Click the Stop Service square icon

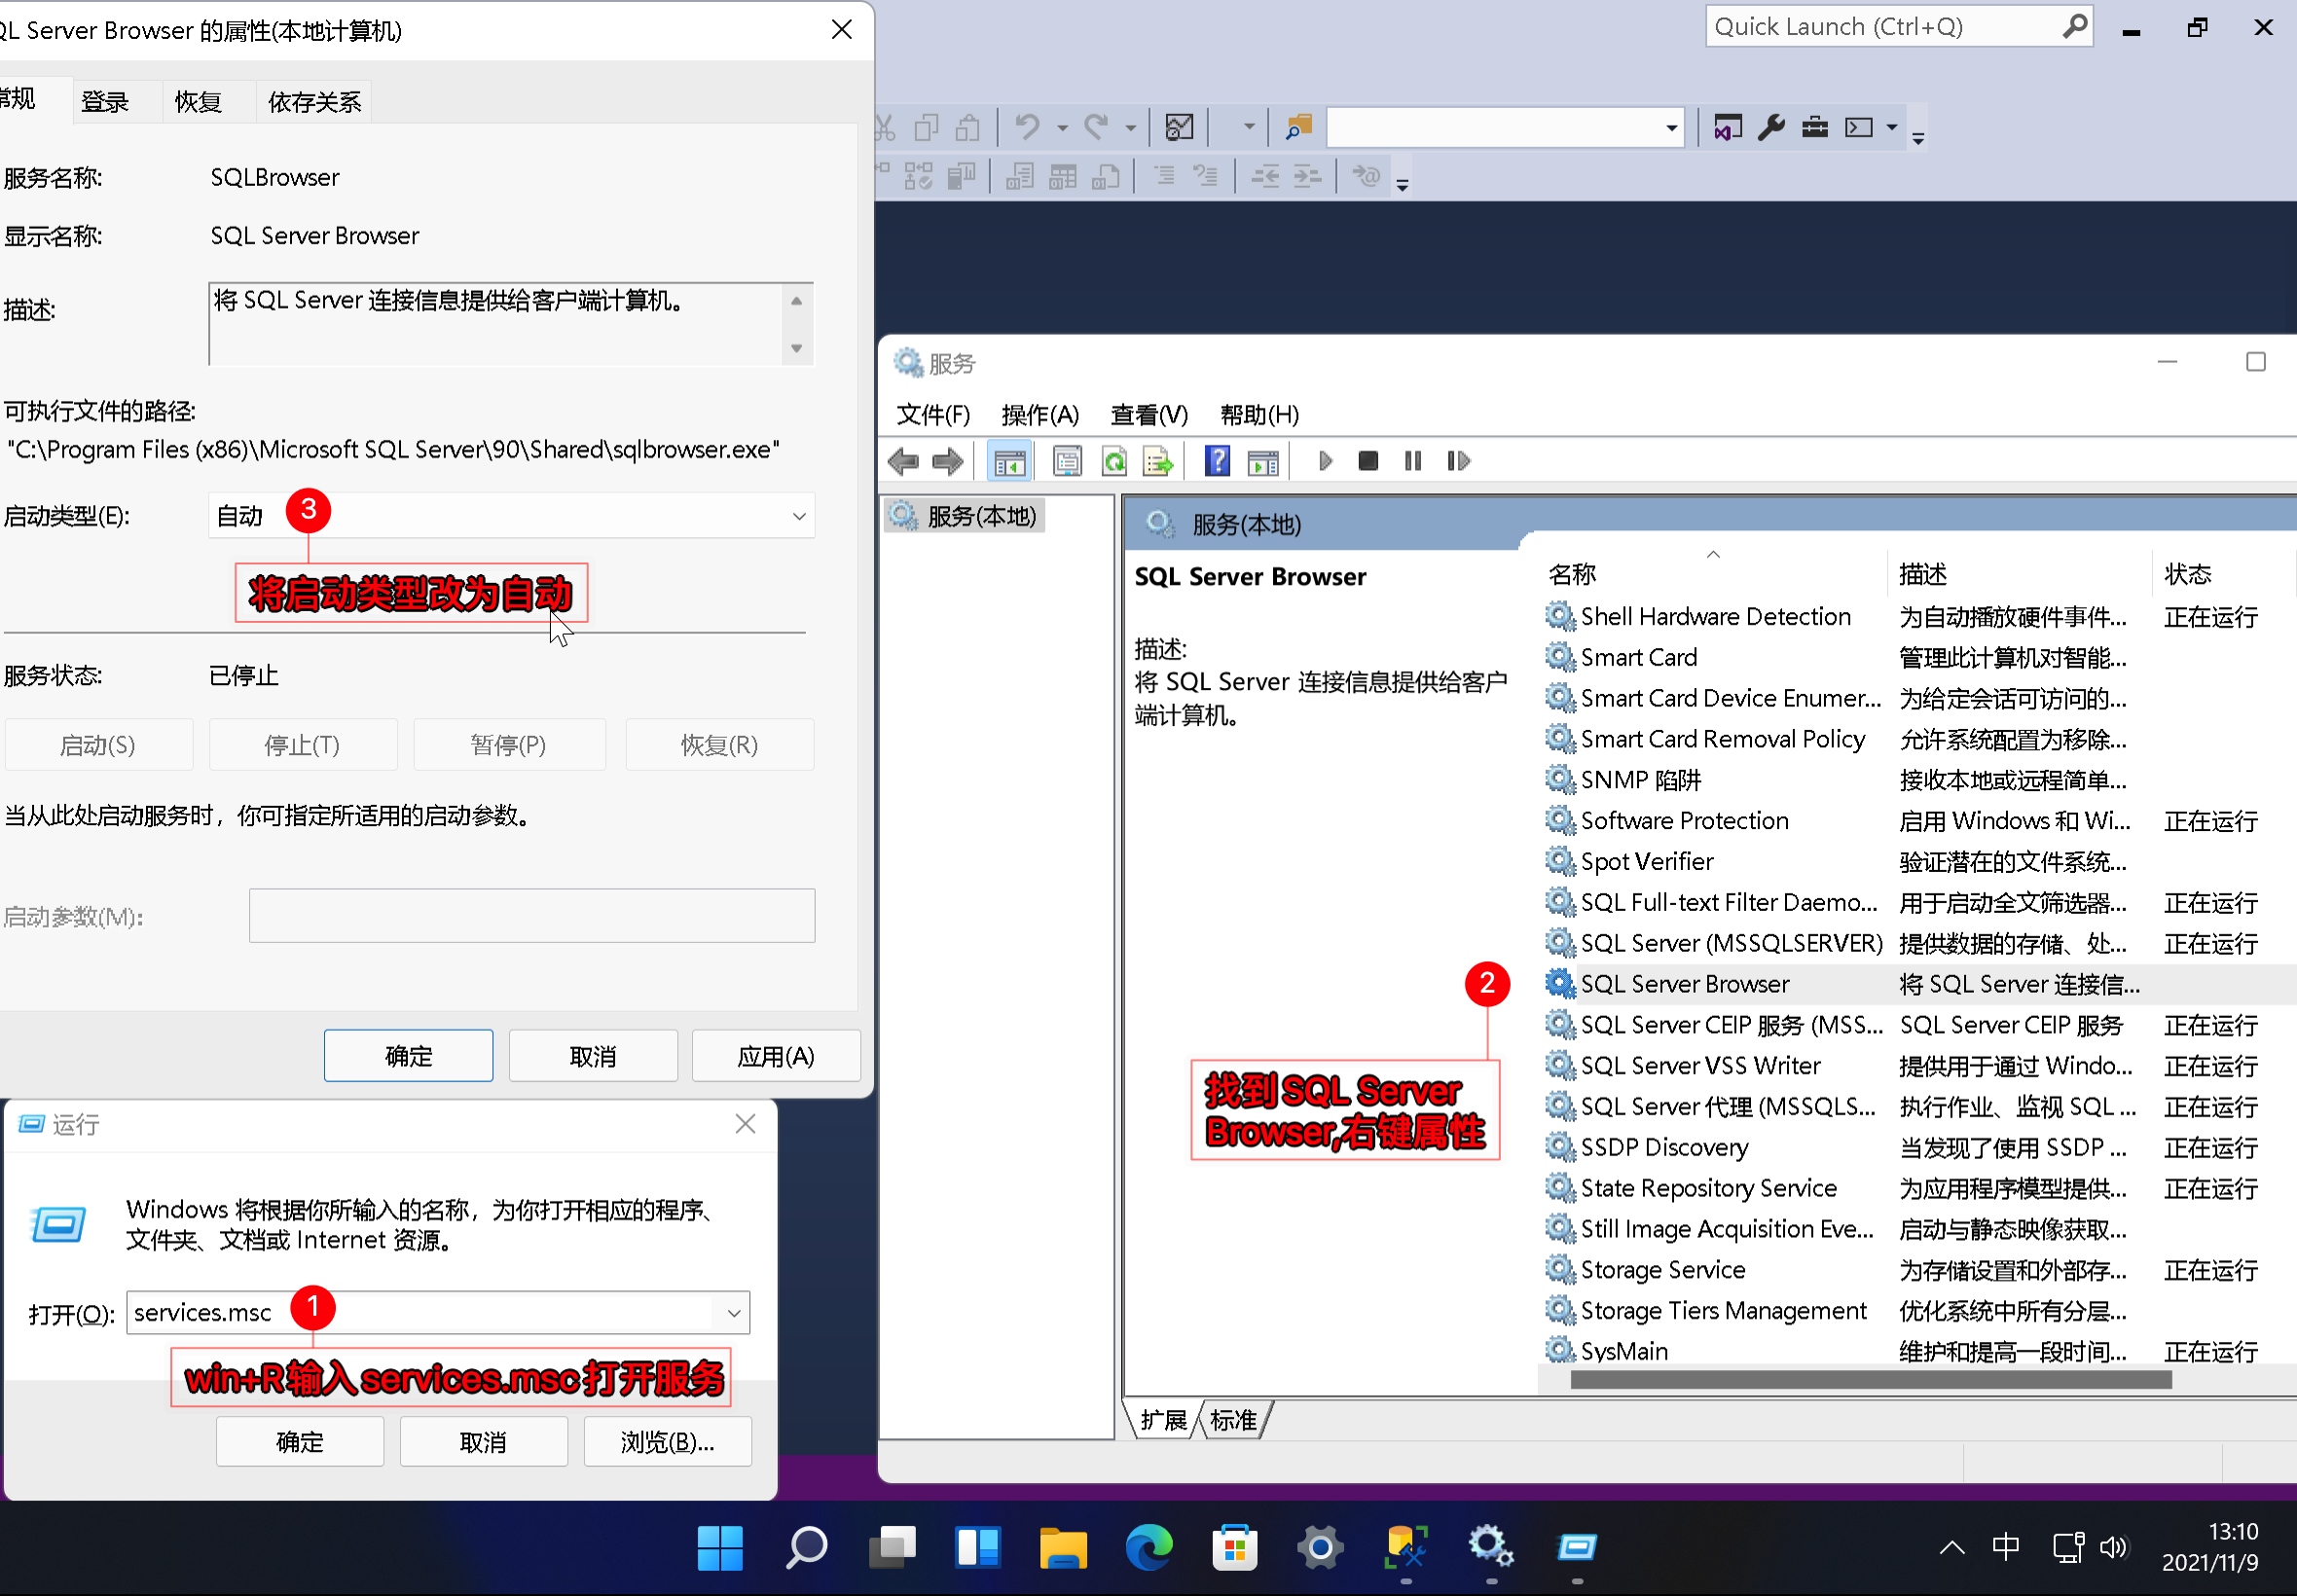point(1368,461)
